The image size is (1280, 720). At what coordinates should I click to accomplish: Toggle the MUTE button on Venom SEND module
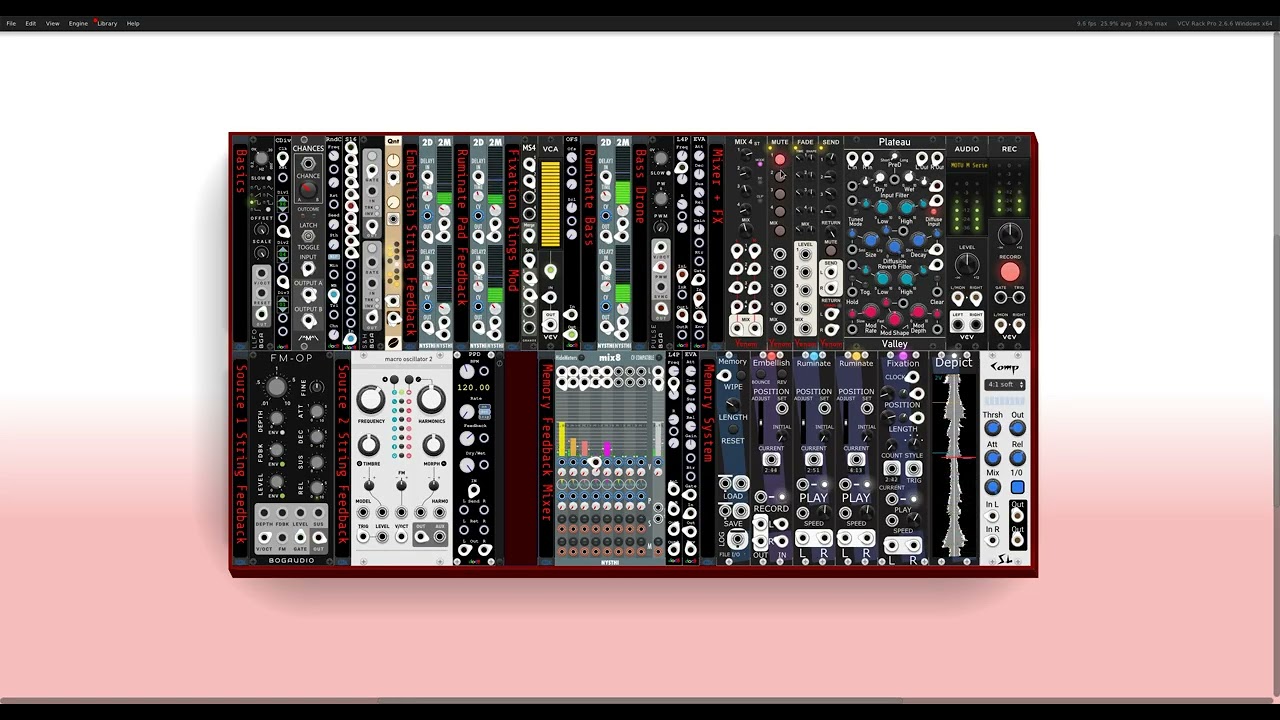click(x=831, y=250)
